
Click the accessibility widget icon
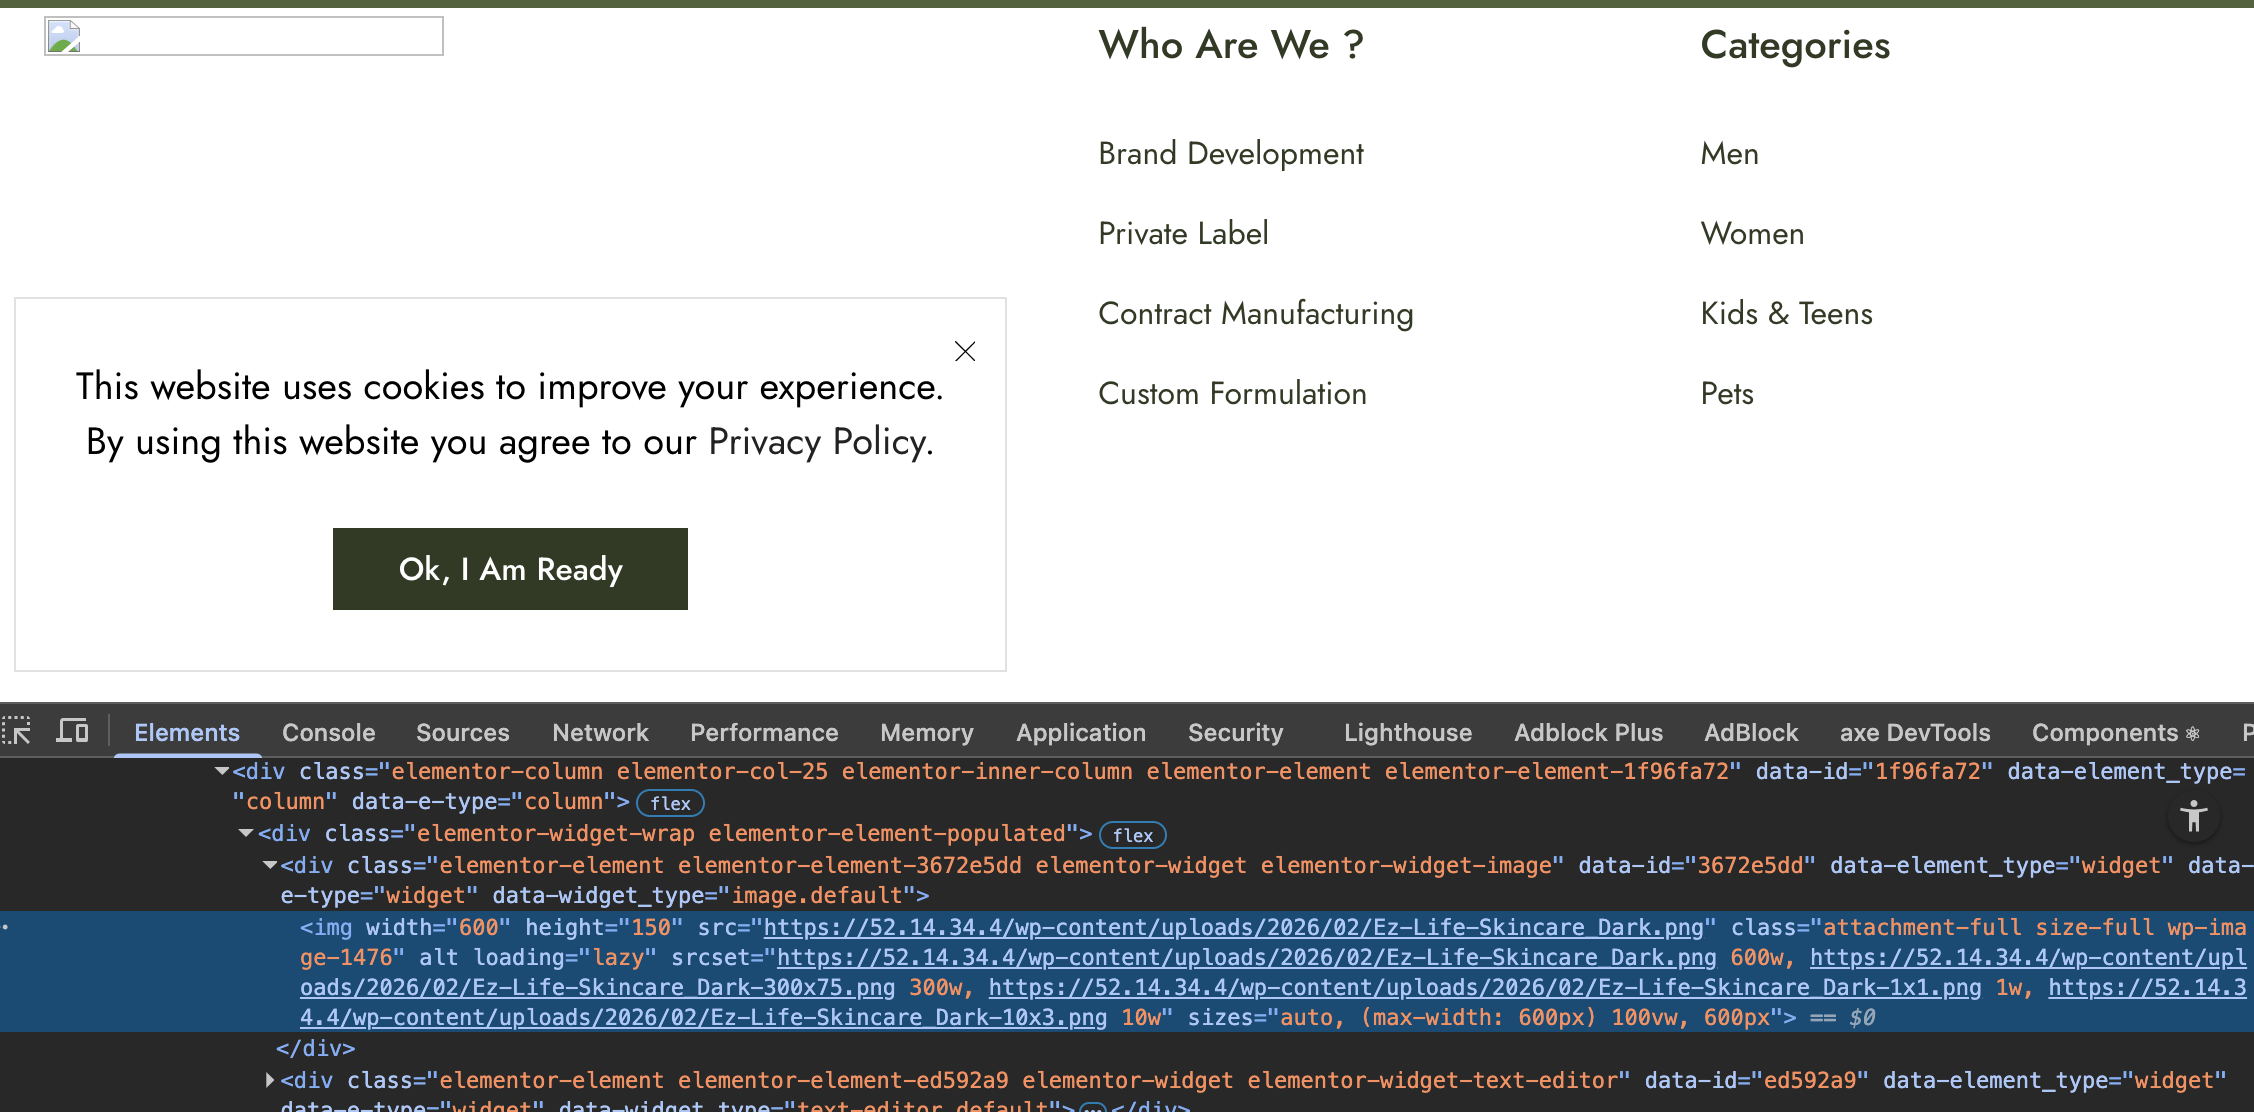2194,817
